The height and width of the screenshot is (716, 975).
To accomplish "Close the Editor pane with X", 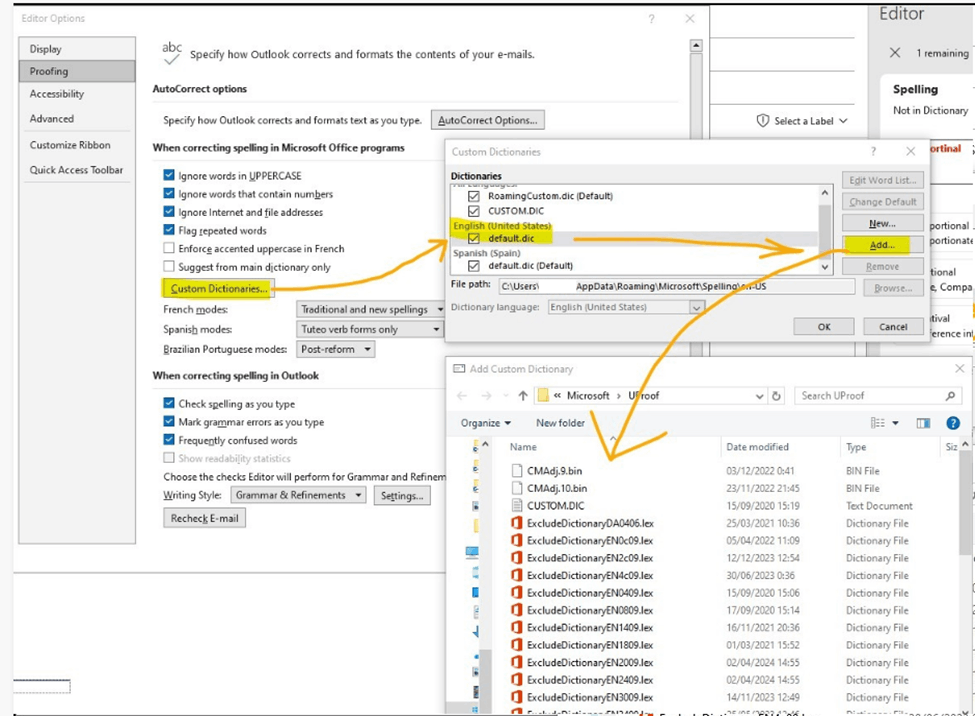I will coord(895,53).
